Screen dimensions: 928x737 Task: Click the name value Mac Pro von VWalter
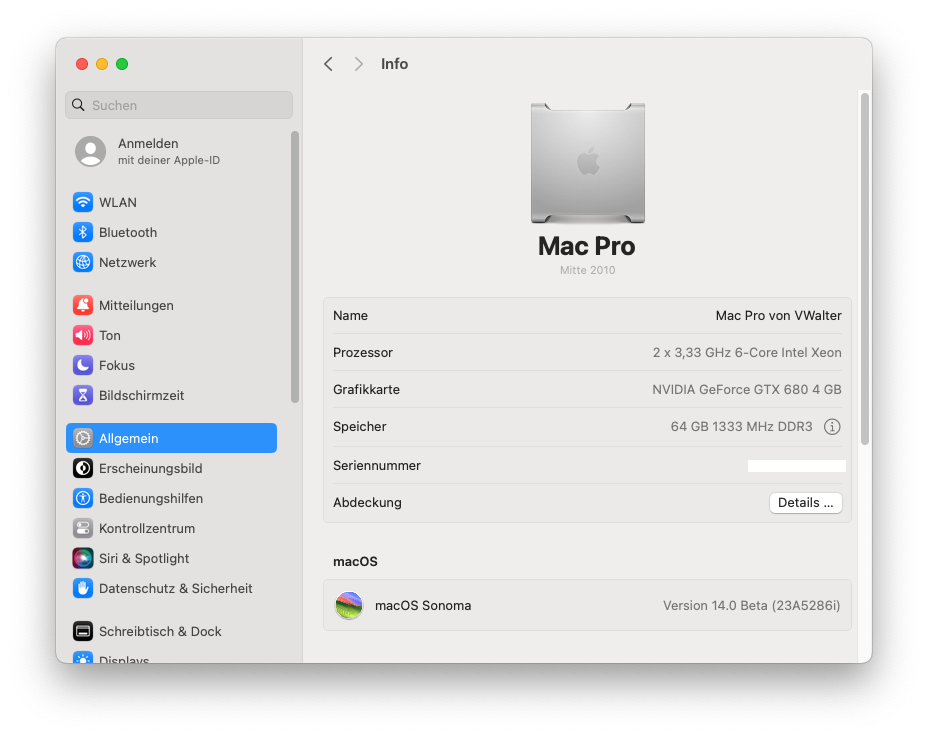coord(778,316)
